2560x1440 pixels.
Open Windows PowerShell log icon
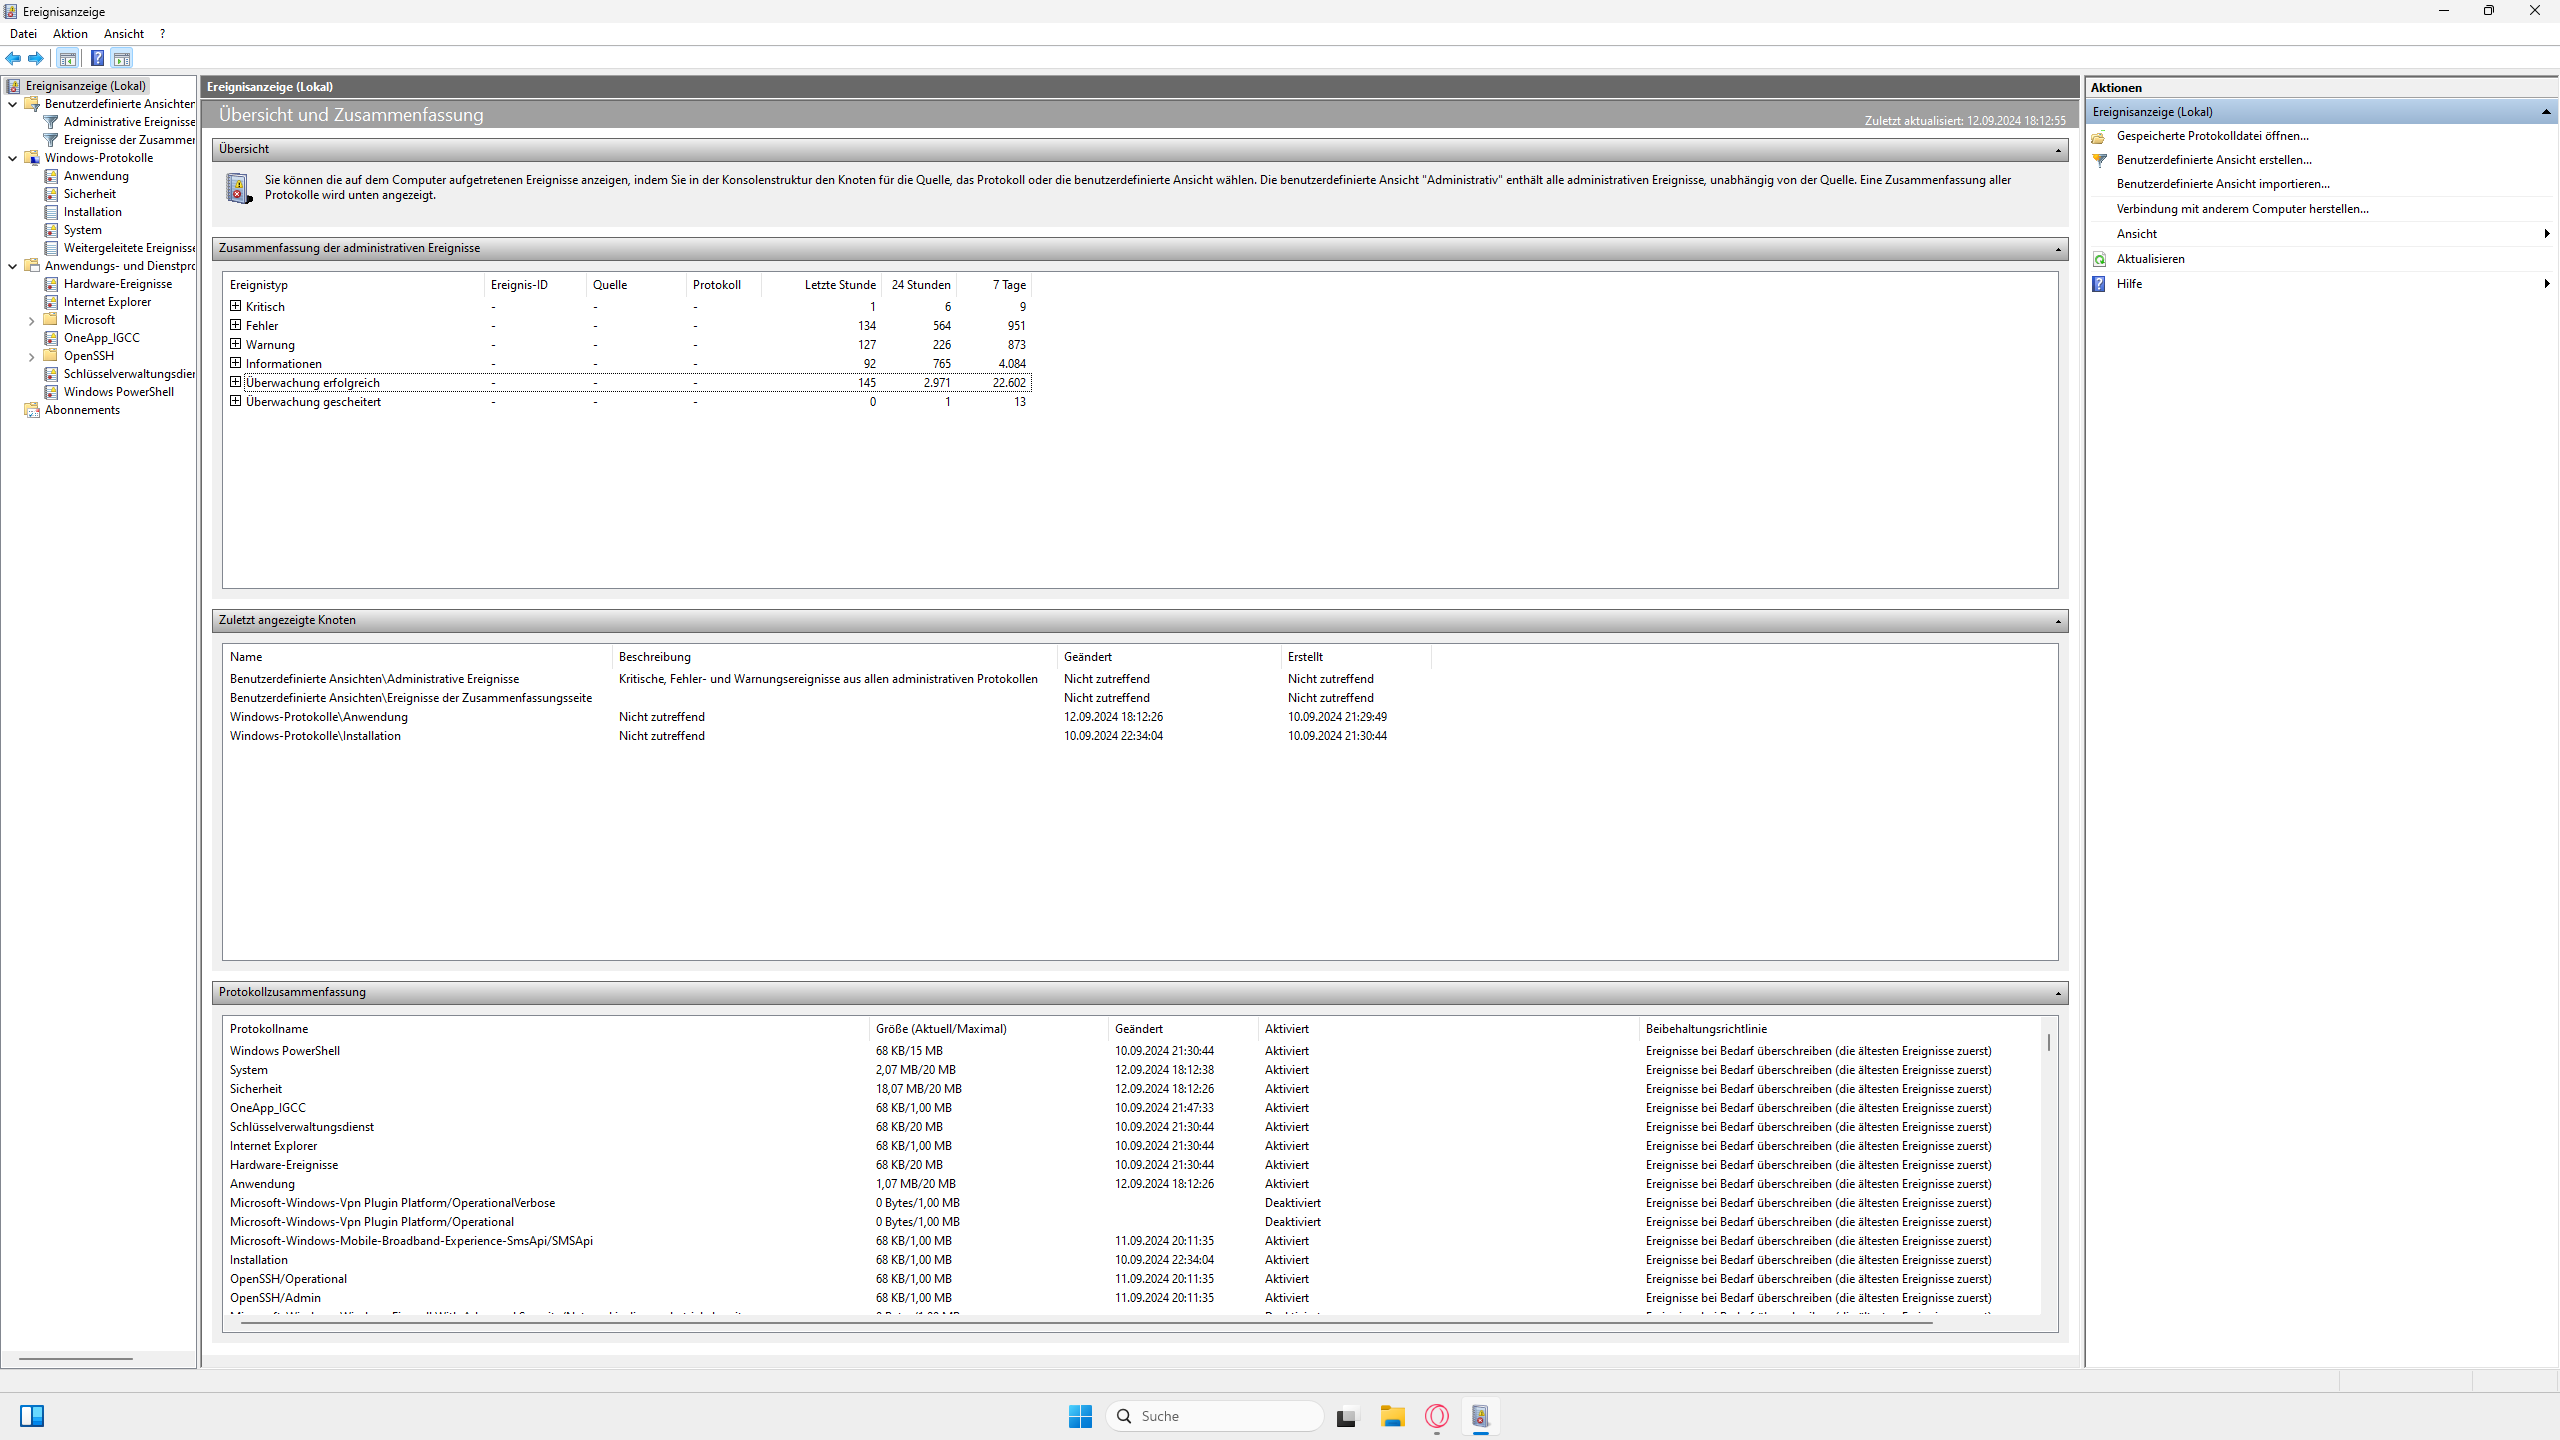click(51, 392)
